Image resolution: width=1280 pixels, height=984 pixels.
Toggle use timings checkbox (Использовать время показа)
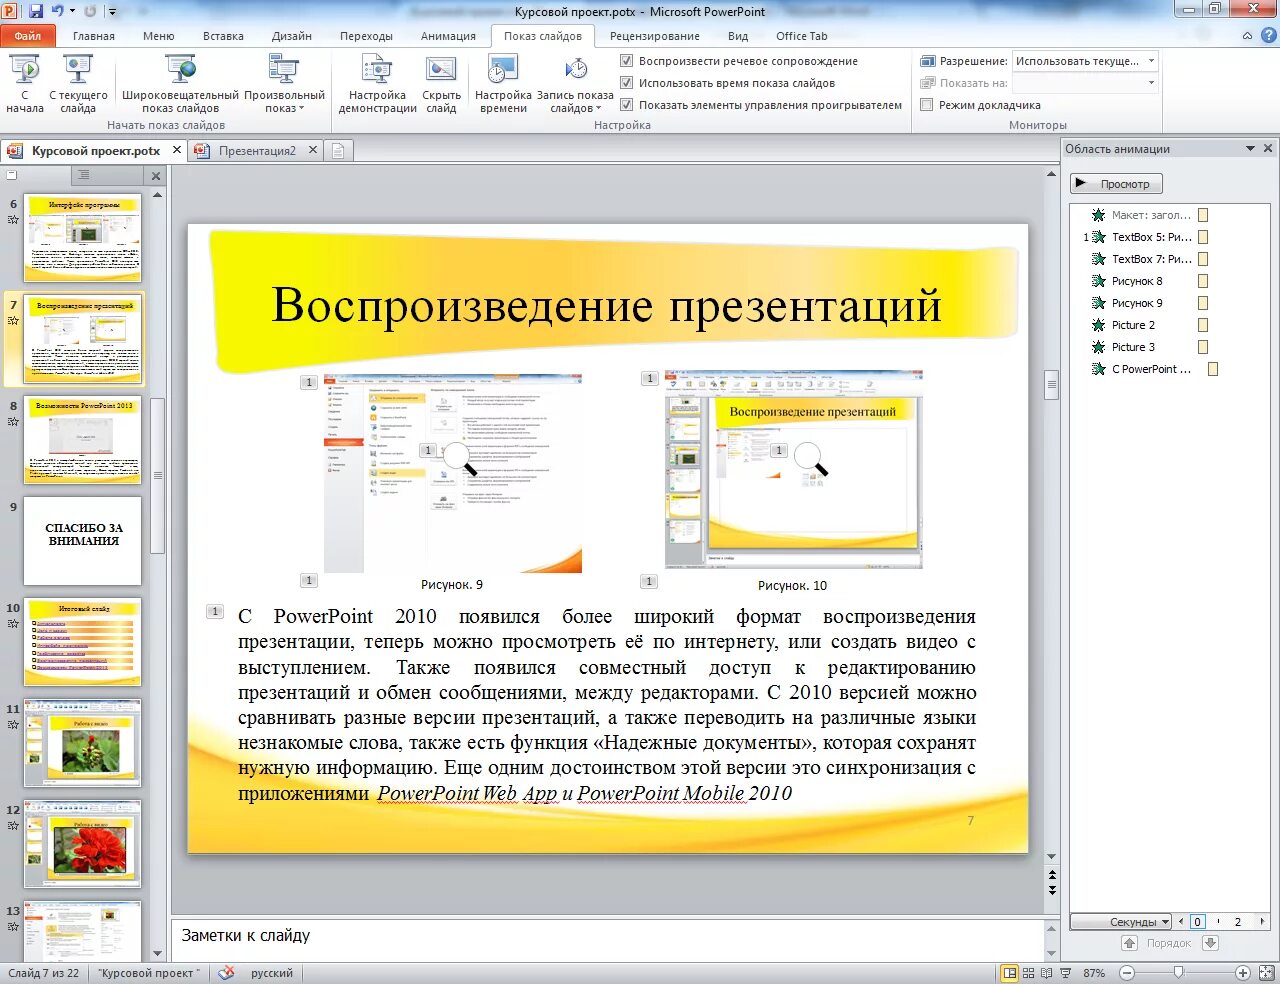626,83
